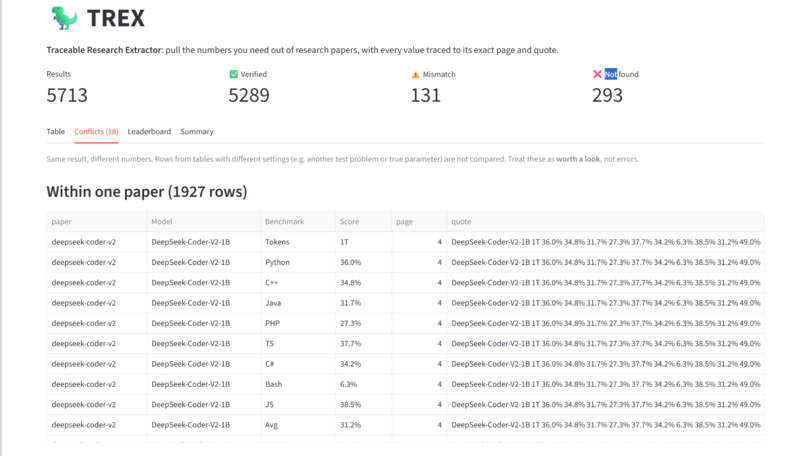The height and width of the screenshot is (456, 806).
Task: Select the C# benchmark cell
Action: coord(298,364)
